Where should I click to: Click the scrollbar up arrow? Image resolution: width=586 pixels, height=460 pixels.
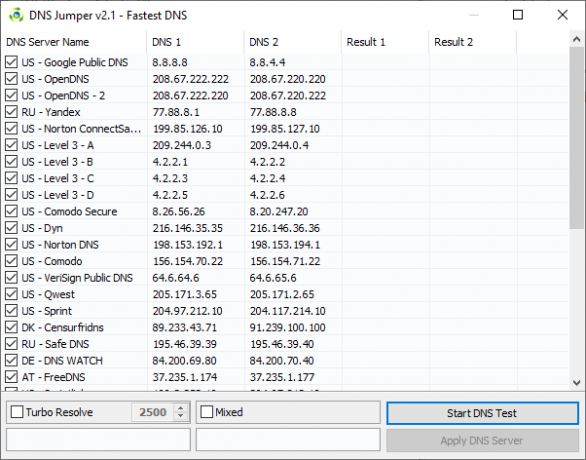coord(576,39)
